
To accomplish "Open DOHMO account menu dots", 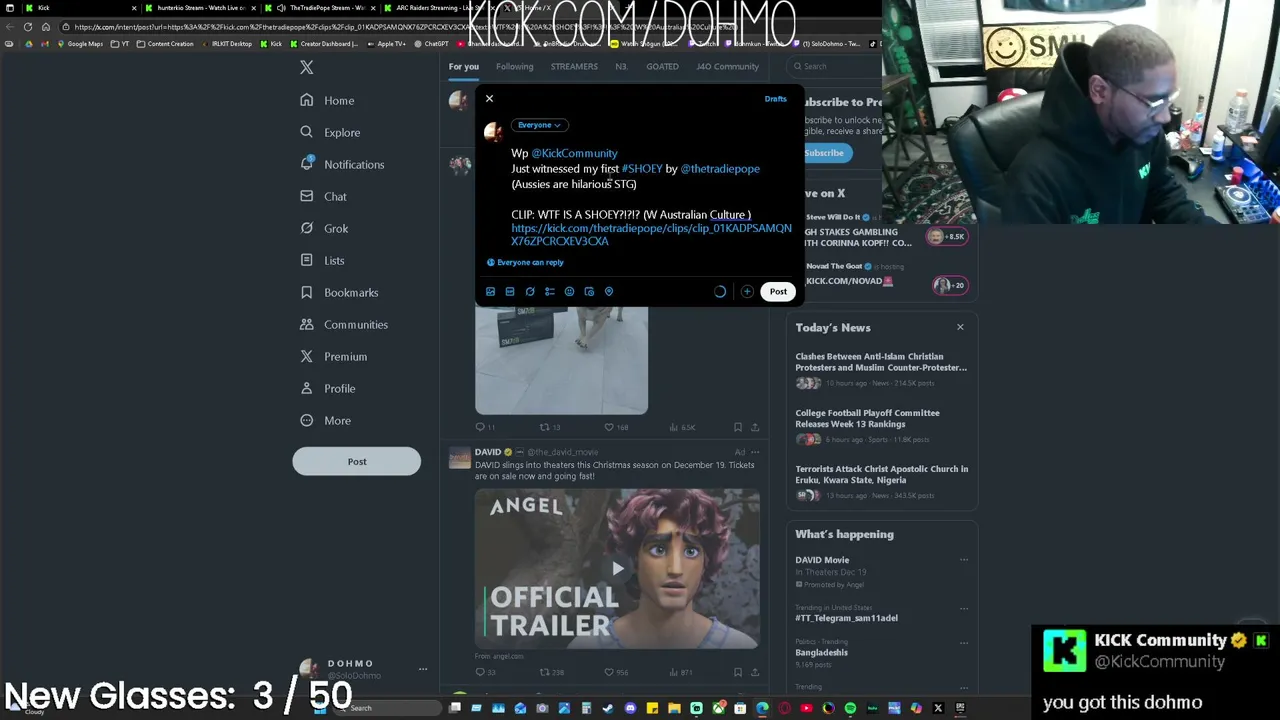I will click(x=422, y=669).
